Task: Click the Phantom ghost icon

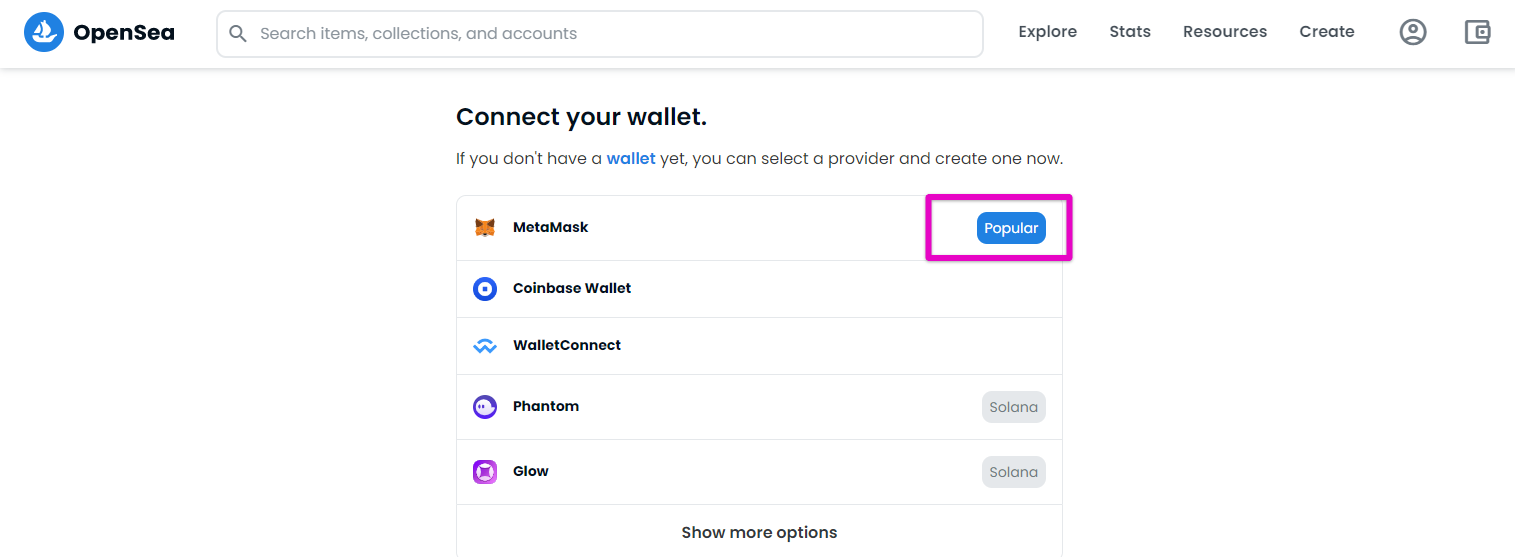Action: pos(485,407)
